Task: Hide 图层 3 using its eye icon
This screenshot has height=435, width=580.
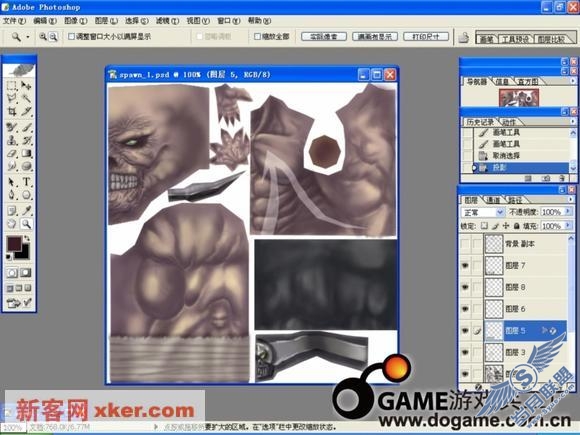Action: coord(465,352)
